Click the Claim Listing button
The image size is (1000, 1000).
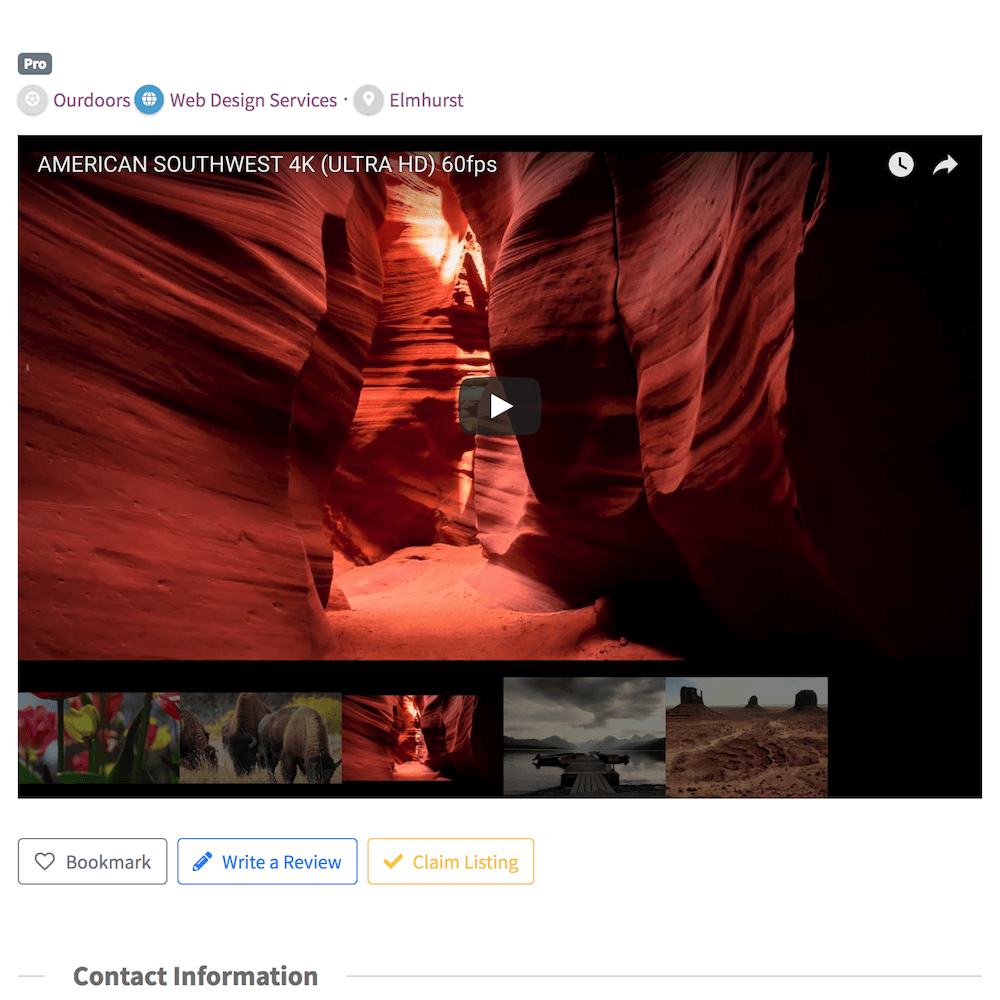[451, 862]
